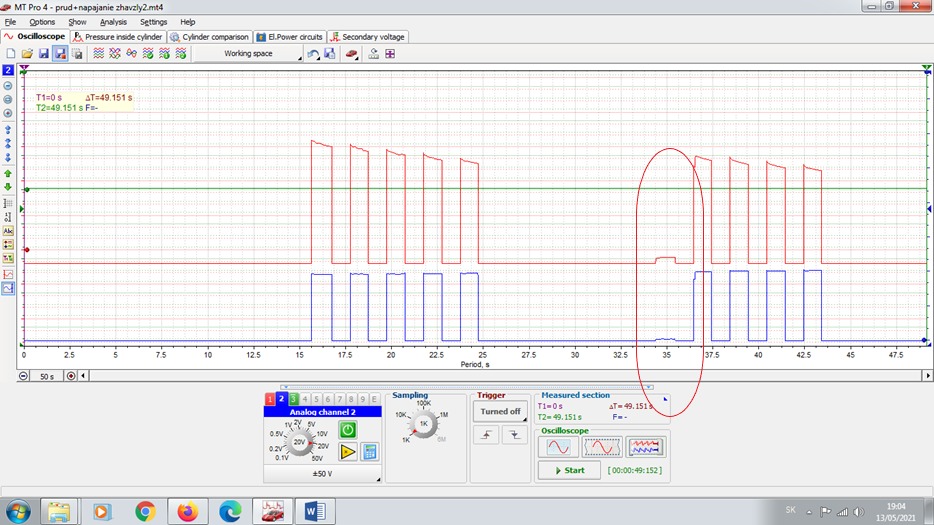Click the New file icon in toolbar

[10, 53]
